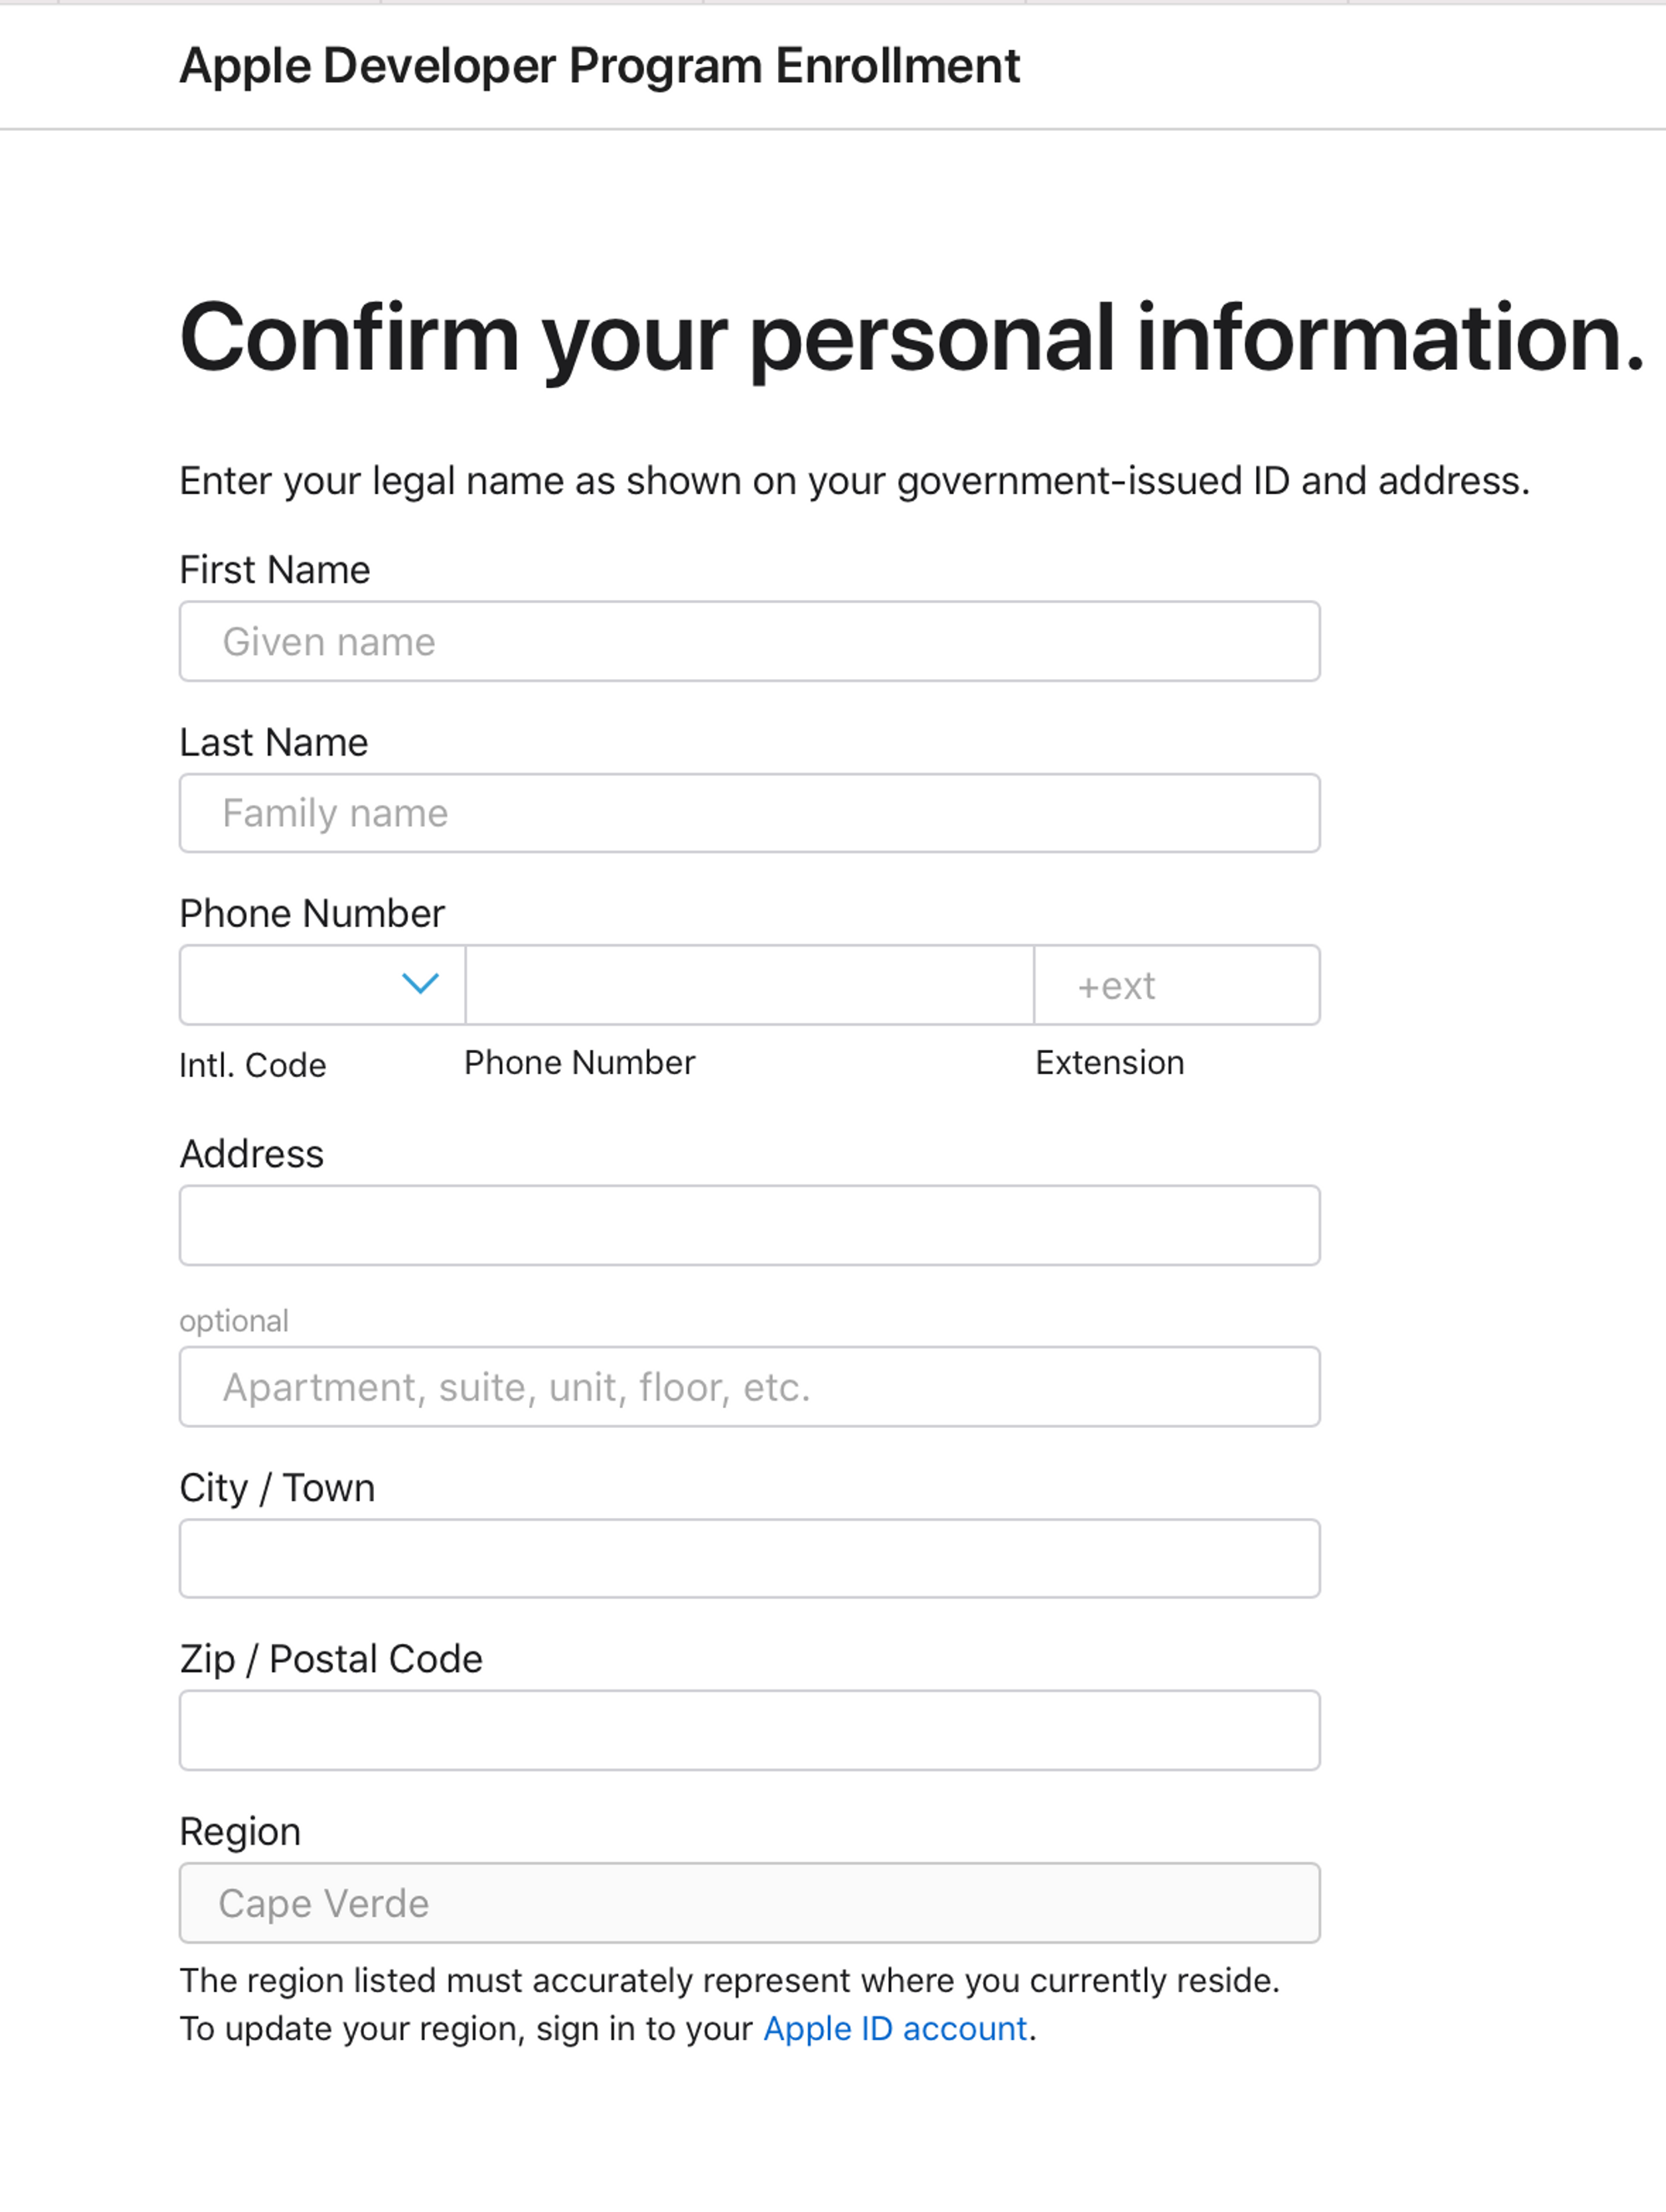Image resolution: width=1666 pixels, height=2212 pixels.
Task: Click the 'First Name' text label
Action: tap(274, 570)
